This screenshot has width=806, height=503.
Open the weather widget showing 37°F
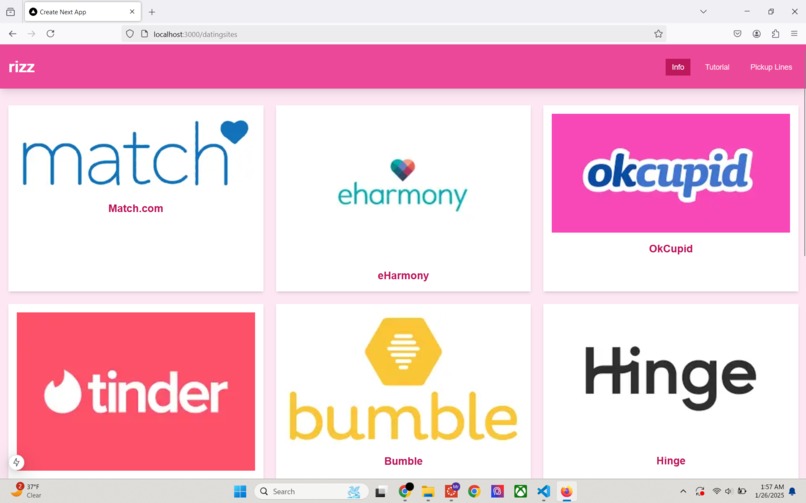pyautogui.click(x=27, y=491)
